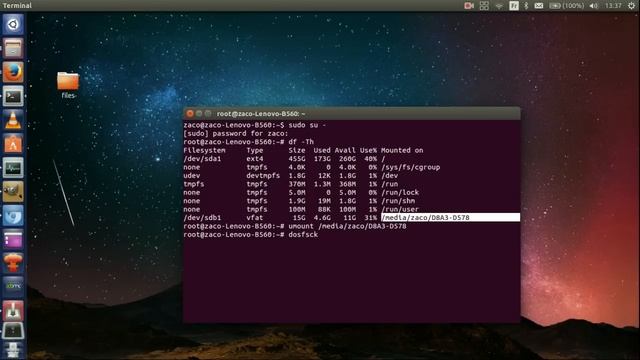Launch Chromium browser from the launcher

pos(13,216)
